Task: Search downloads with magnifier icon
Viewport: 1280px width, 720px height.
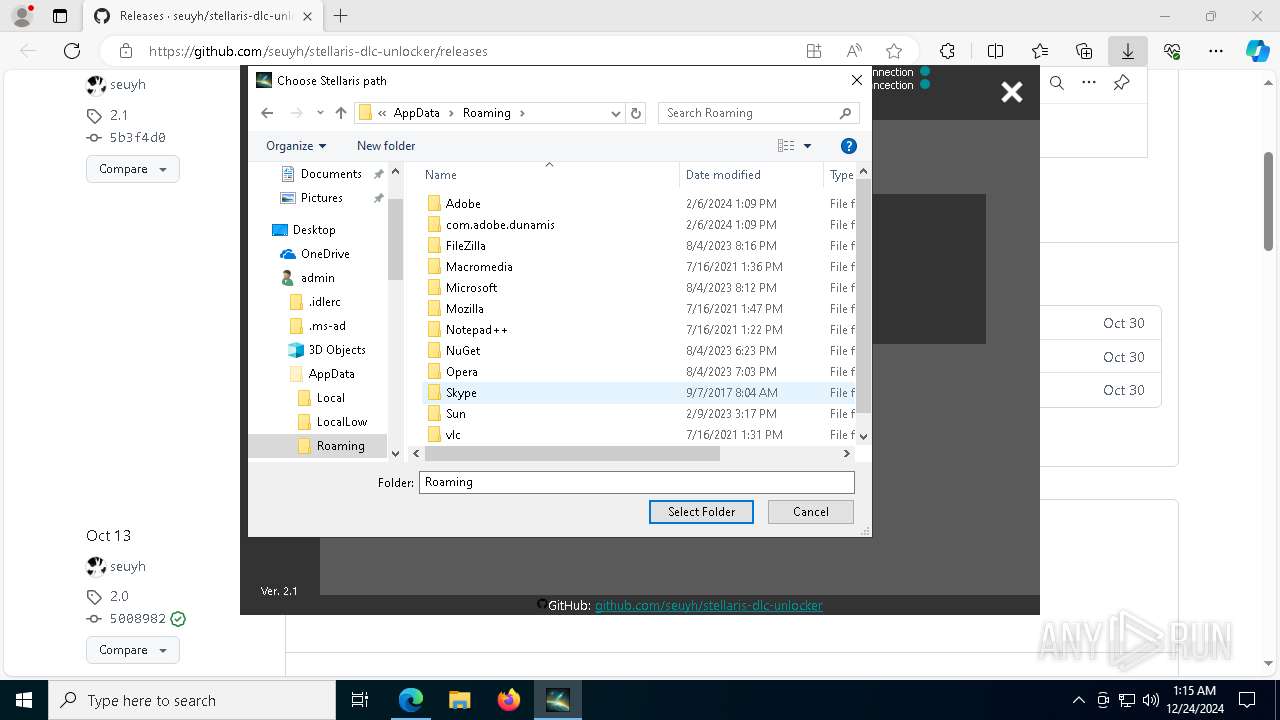Action: [1057, 83]
